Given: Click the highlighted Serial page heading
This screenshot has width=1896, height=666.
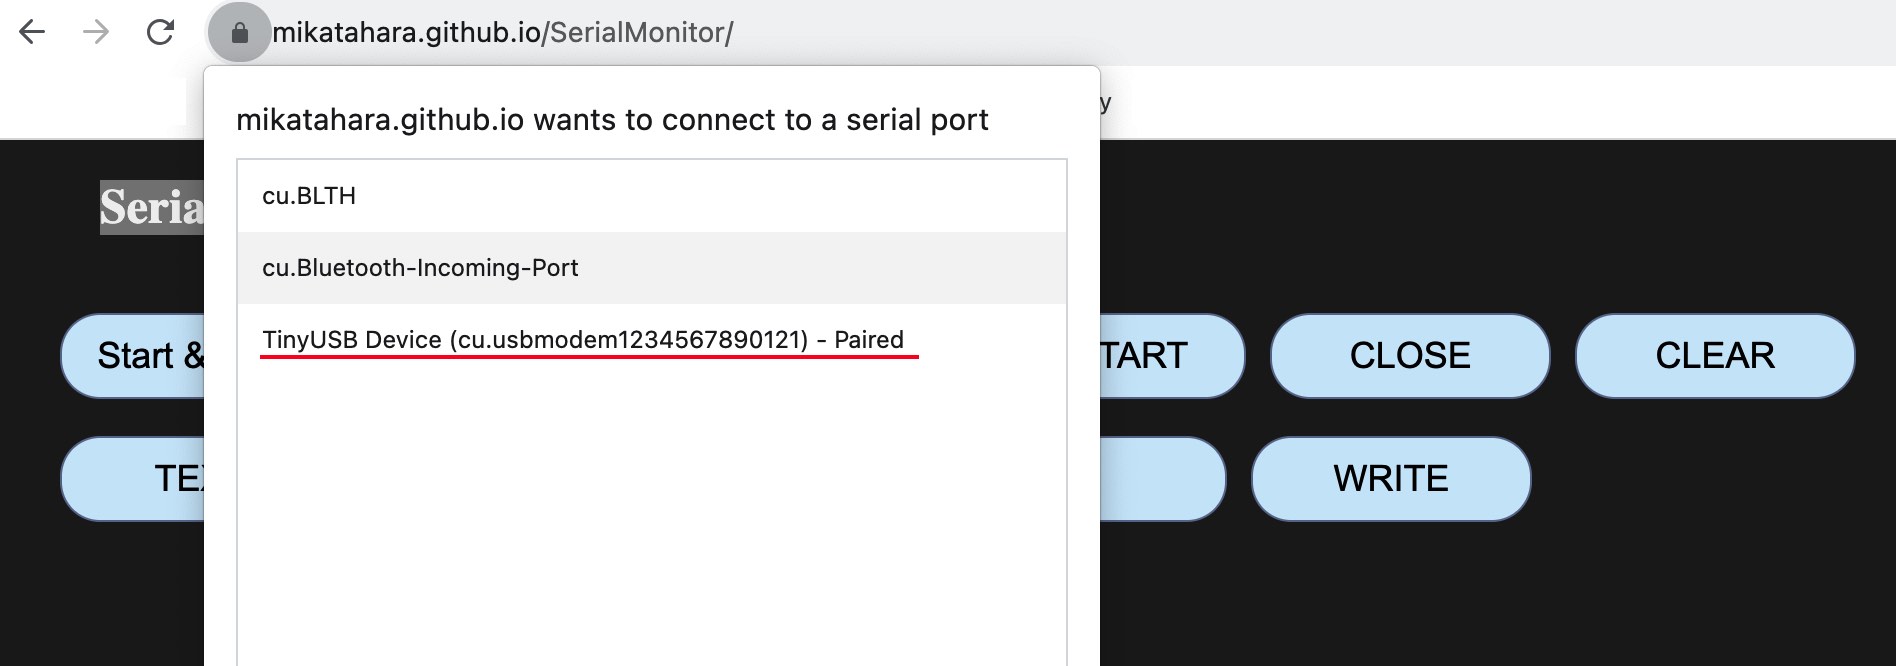Looking at the screenshot, I should tap(151, 208).
